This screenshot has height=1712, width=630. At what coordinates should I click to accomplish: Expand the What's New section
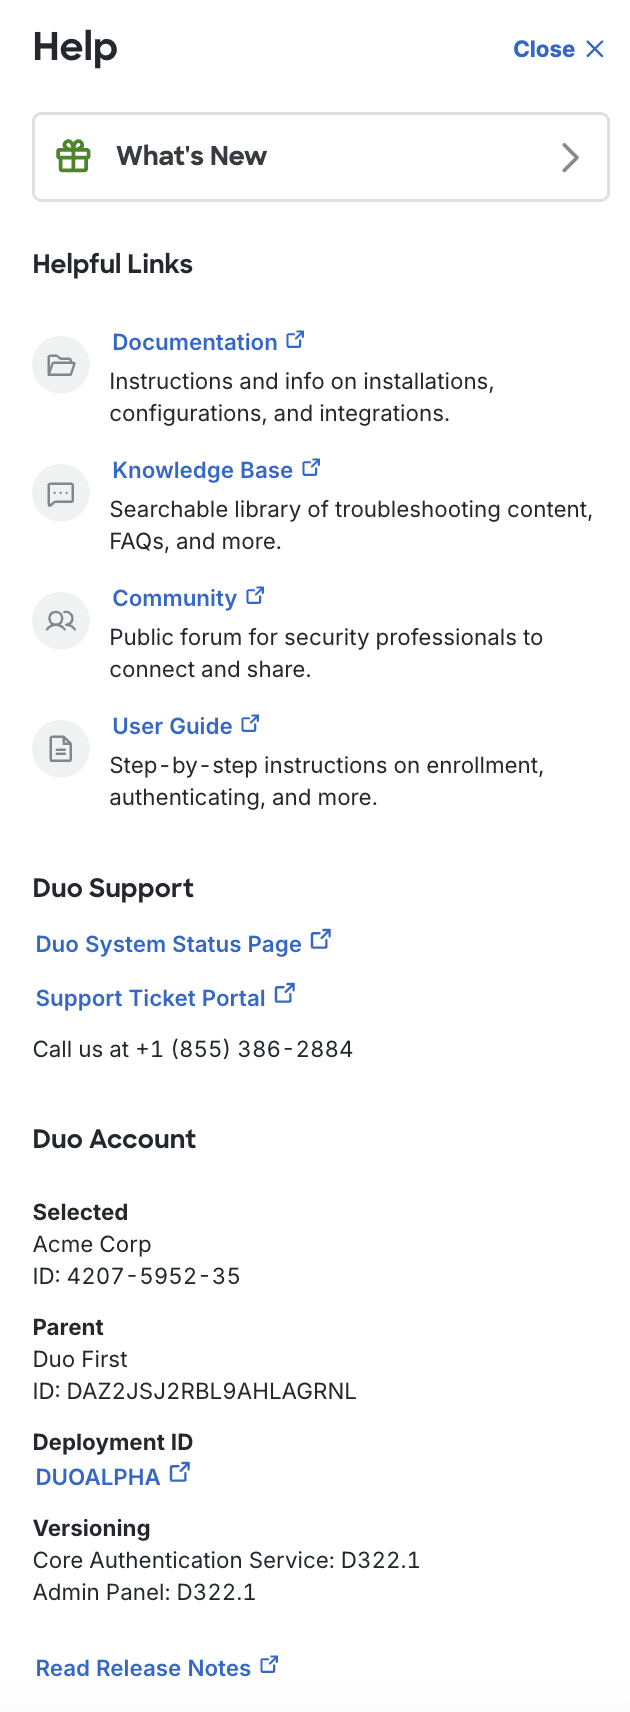pos(320,156)
